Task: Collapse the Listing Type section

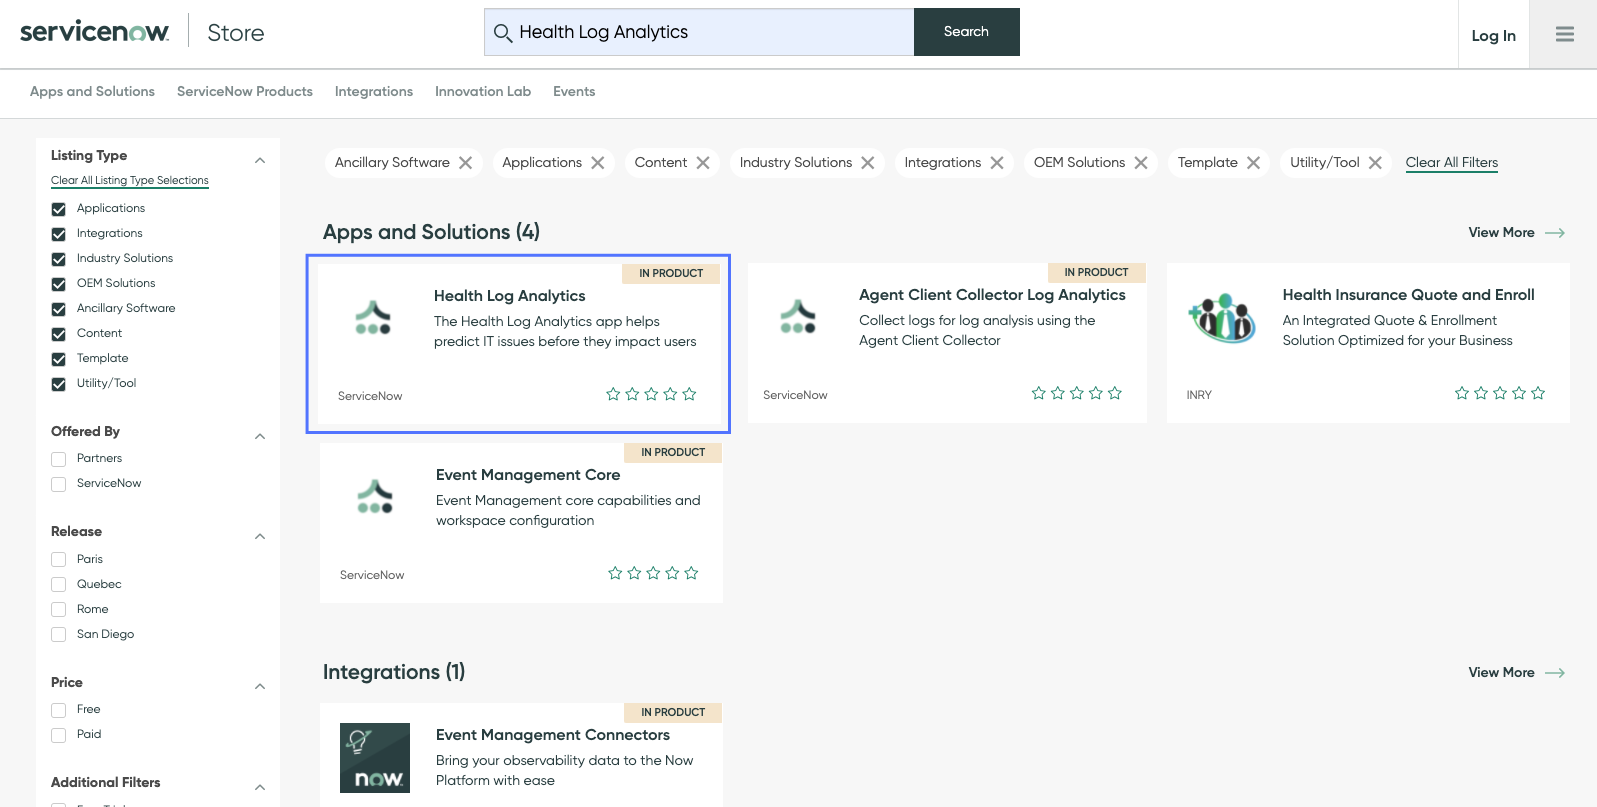Action: click(x=260, y=160)
